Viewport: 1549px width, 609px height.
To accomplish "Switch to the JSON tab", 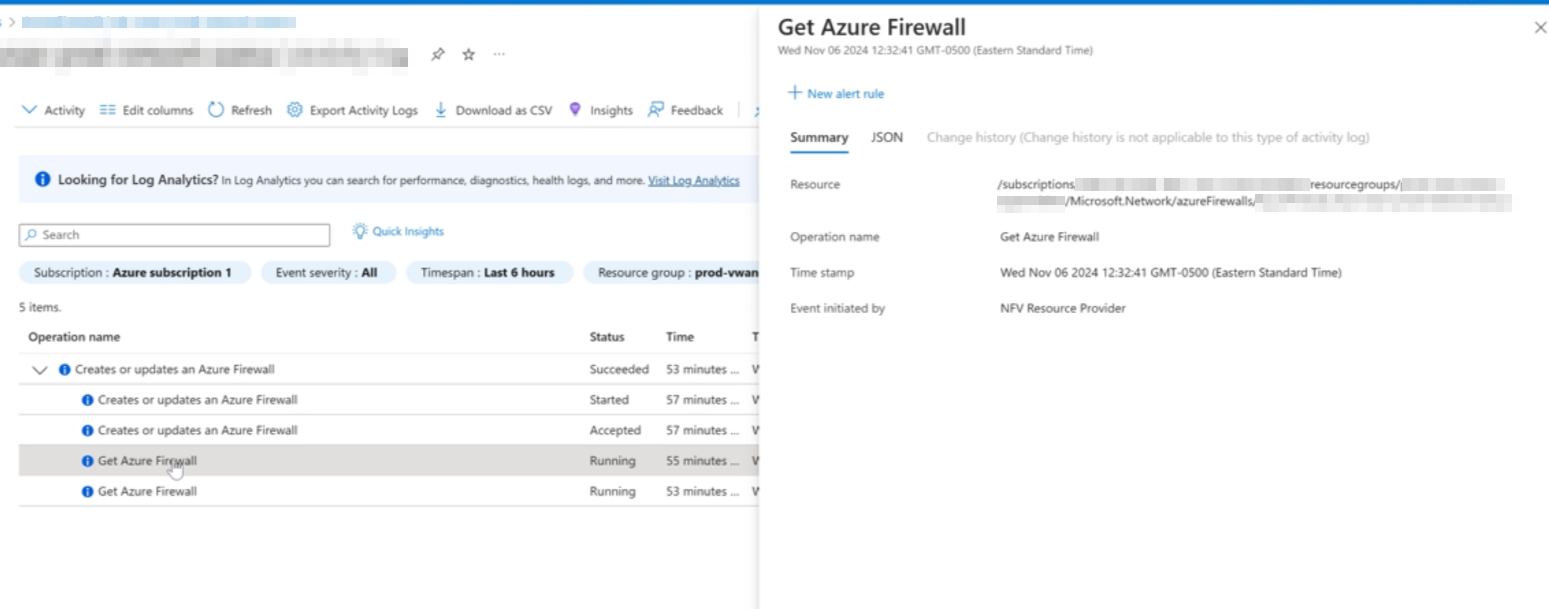I will tap(887, 138).
